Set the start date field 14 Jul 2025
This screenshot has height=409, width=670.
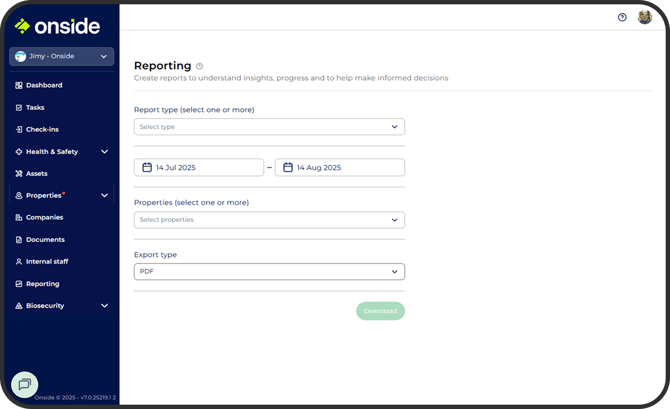pyautogui.click(x=199, y=168)
